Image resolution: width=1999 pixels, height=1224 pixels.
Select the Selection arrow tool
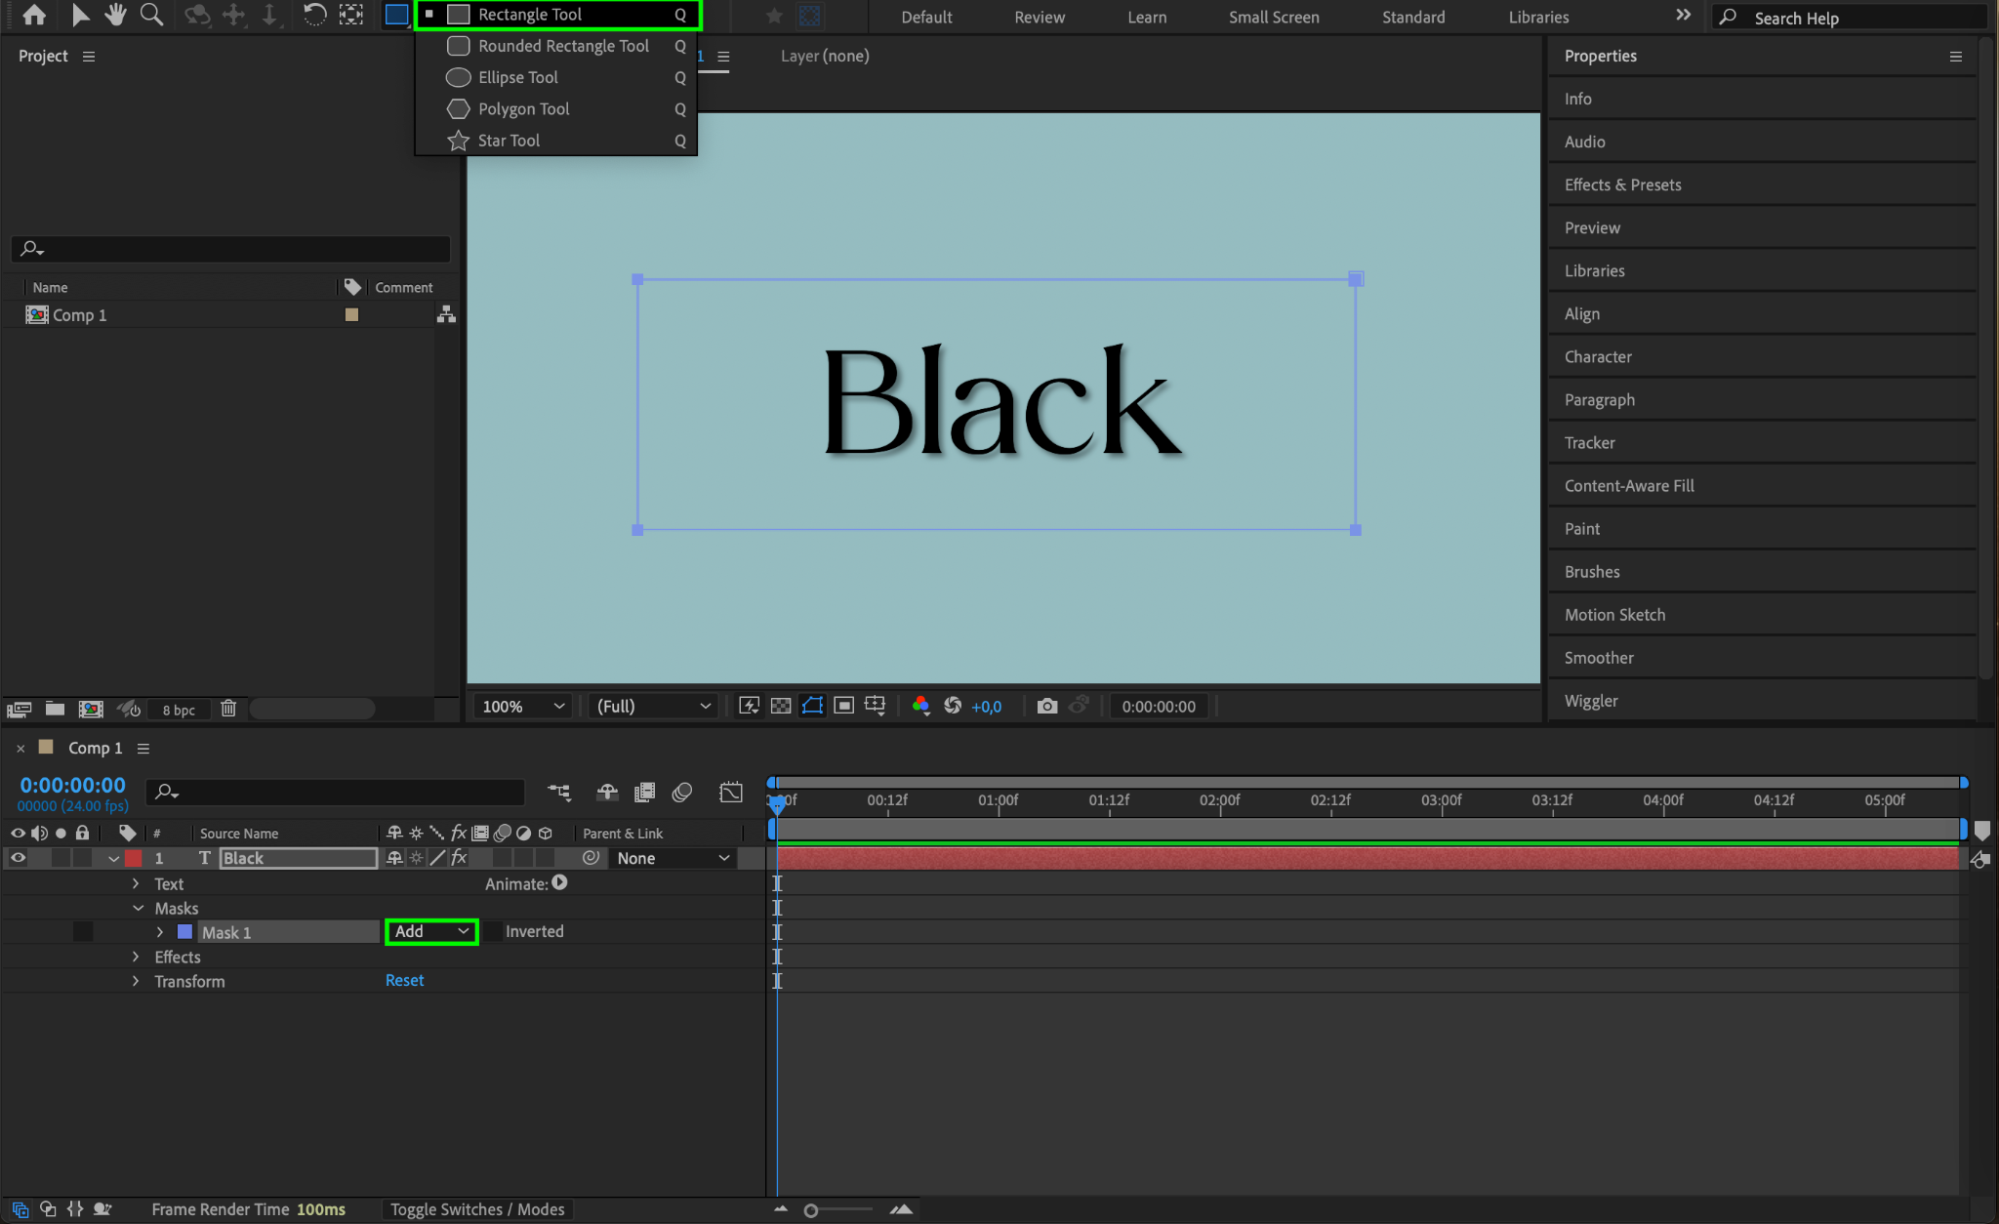[x=80, y=14]
